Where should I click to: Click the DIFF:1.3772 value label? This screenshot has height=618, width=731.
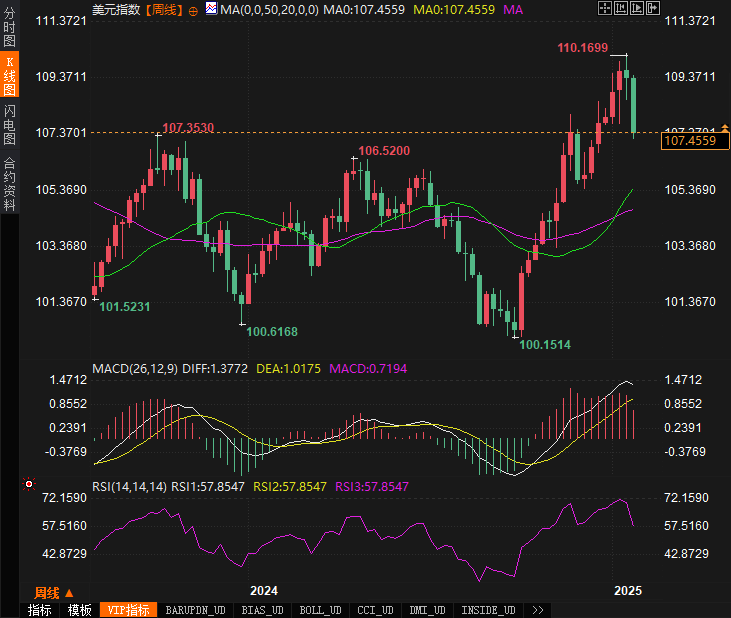point(215,369)
